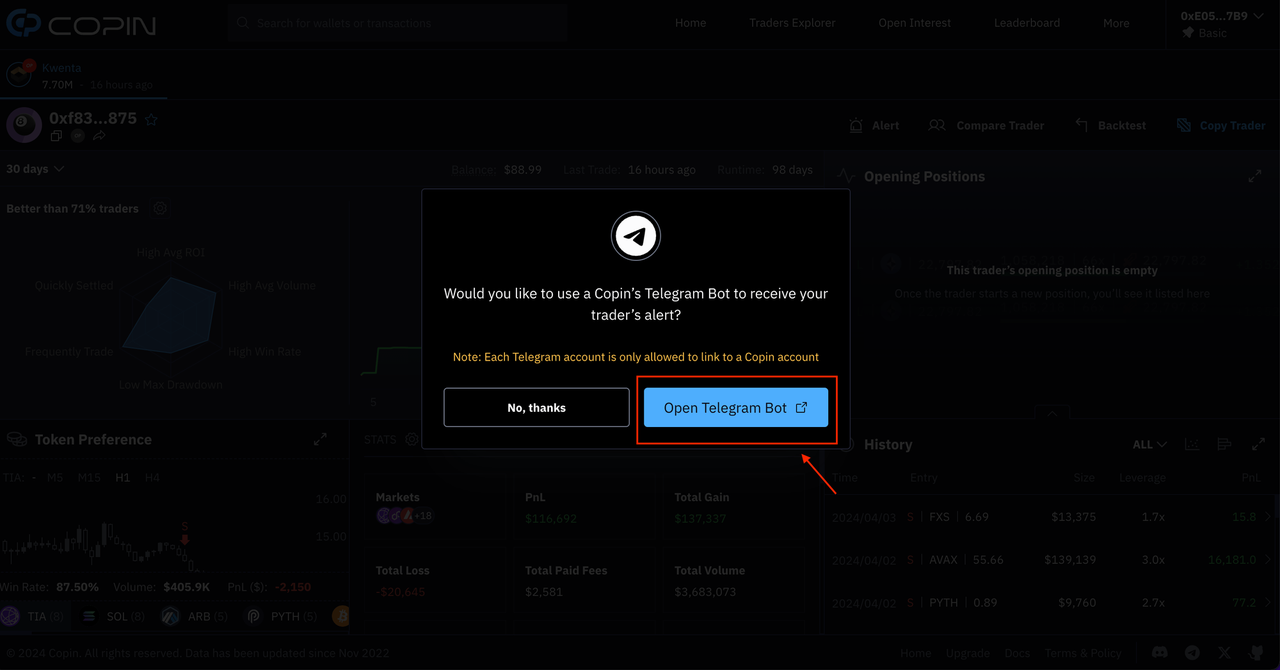Screen dimensions: 1280x670
Task: Open the Leaderboard menu item
Action: [x=1026, y=23]
